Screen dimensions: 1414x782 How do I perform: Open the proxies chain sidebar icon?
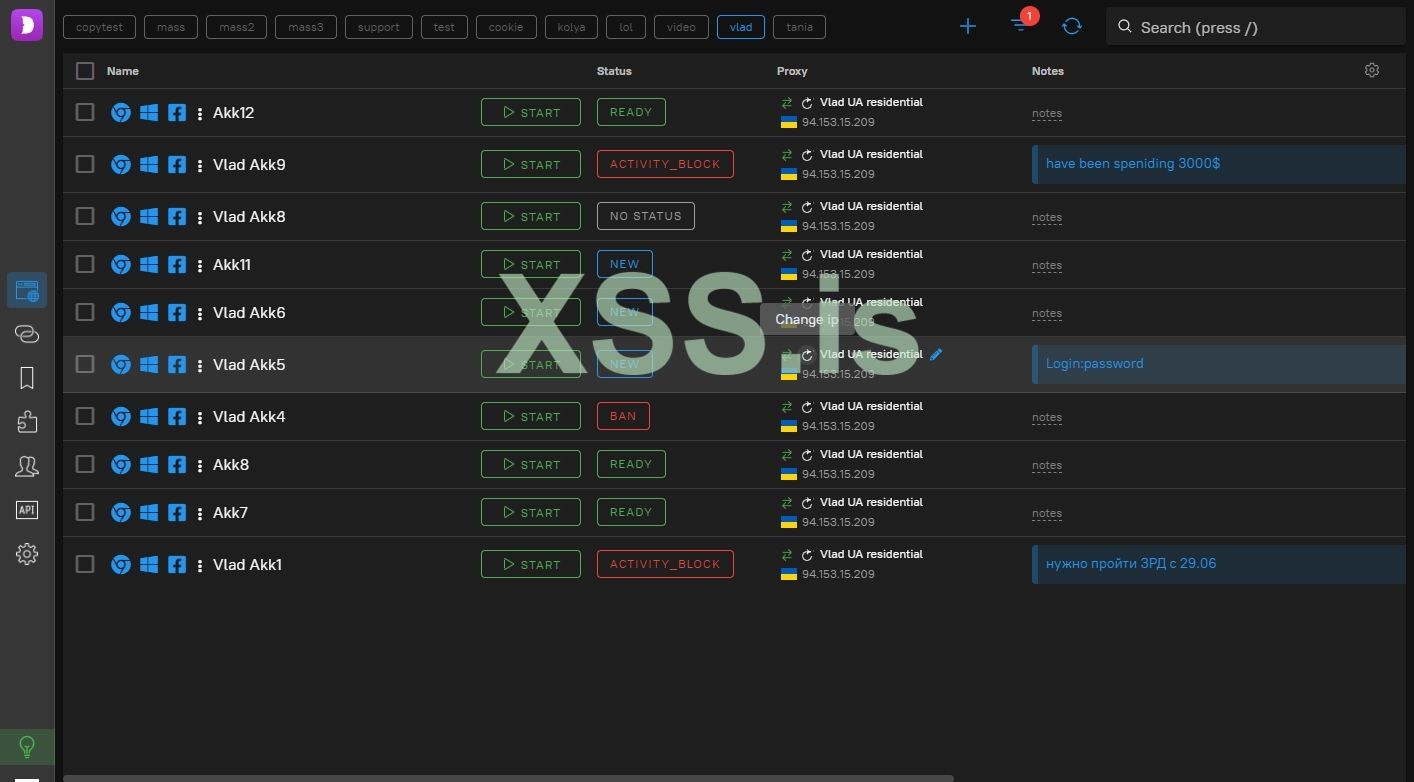coord(27,333)
